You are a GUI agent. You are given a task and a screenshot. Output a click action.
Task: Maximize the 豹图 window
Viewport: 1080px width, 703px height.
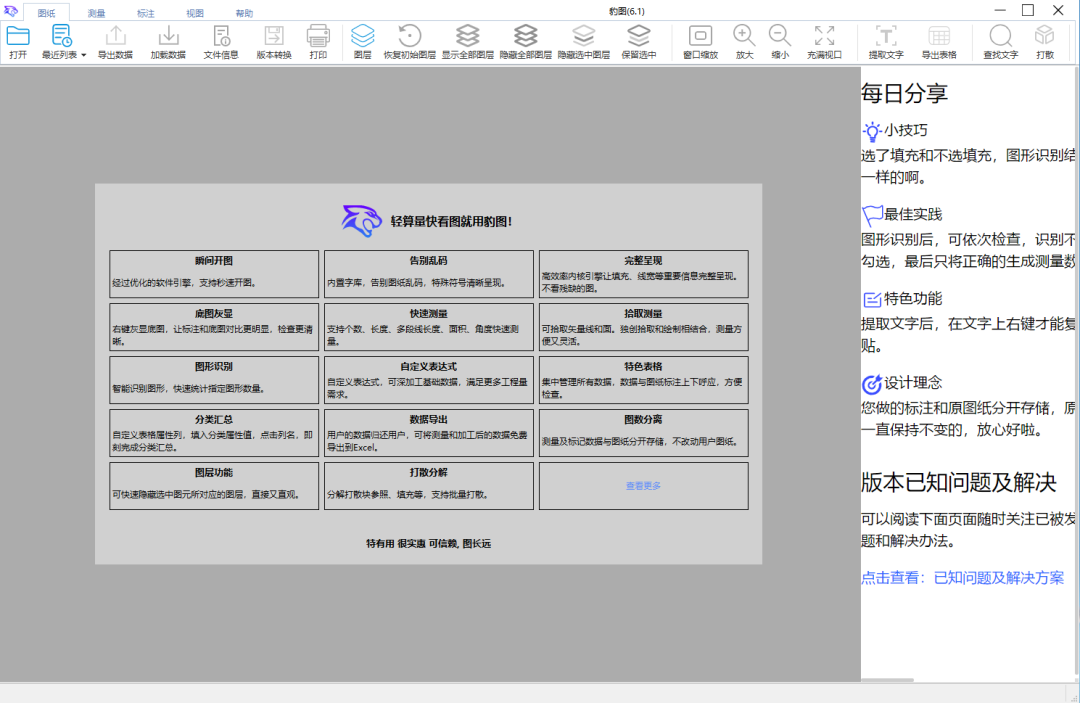[x=1028, y=10]
